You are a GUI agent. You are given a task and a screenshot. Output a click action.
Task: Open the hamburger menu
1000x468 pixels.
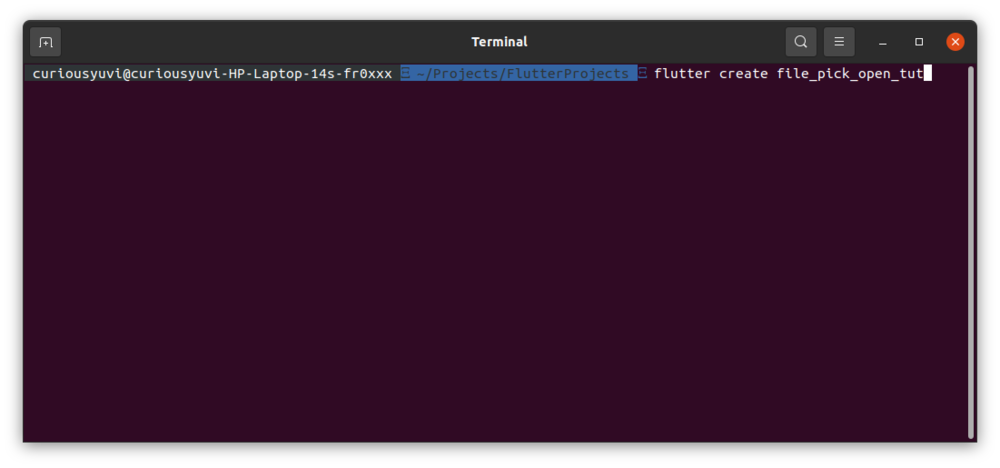point(839,42)
